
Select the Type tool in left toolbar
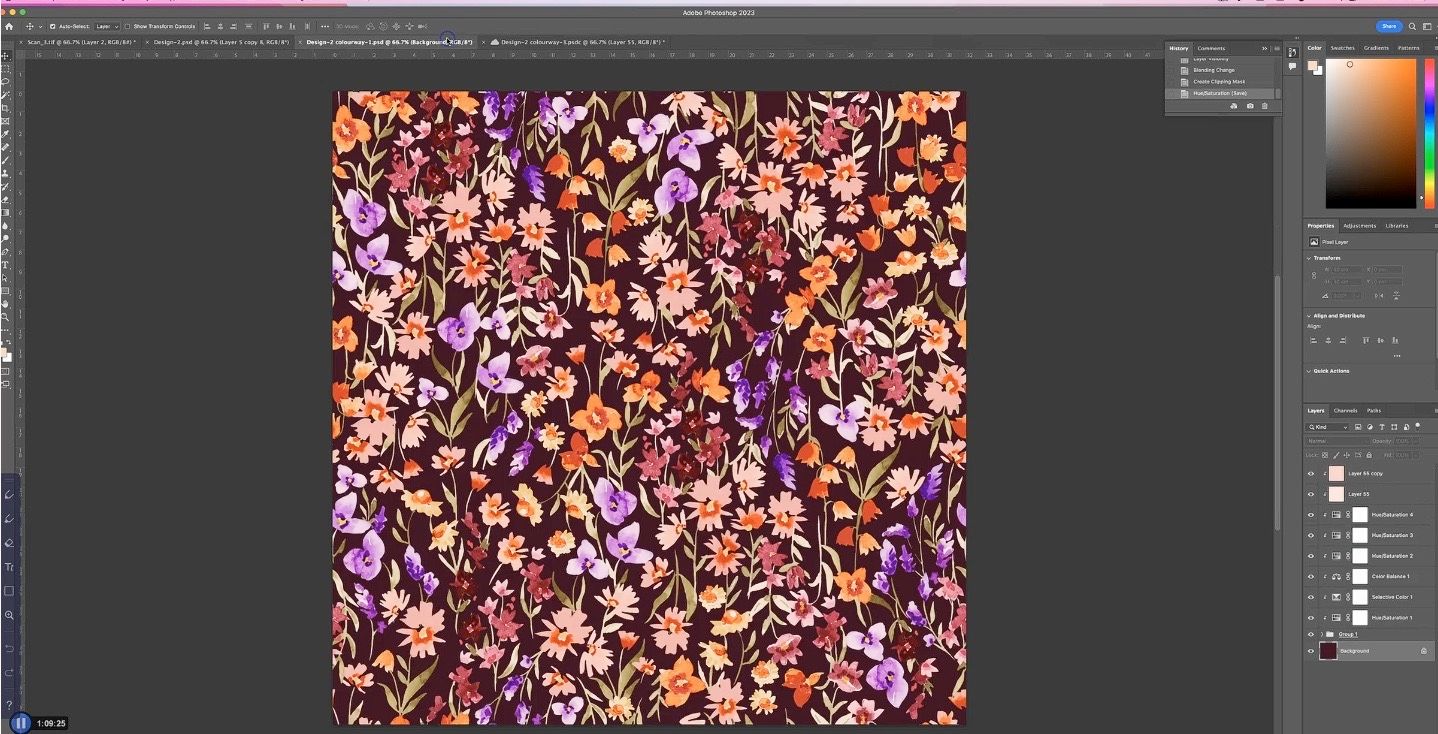coord(6,265)
